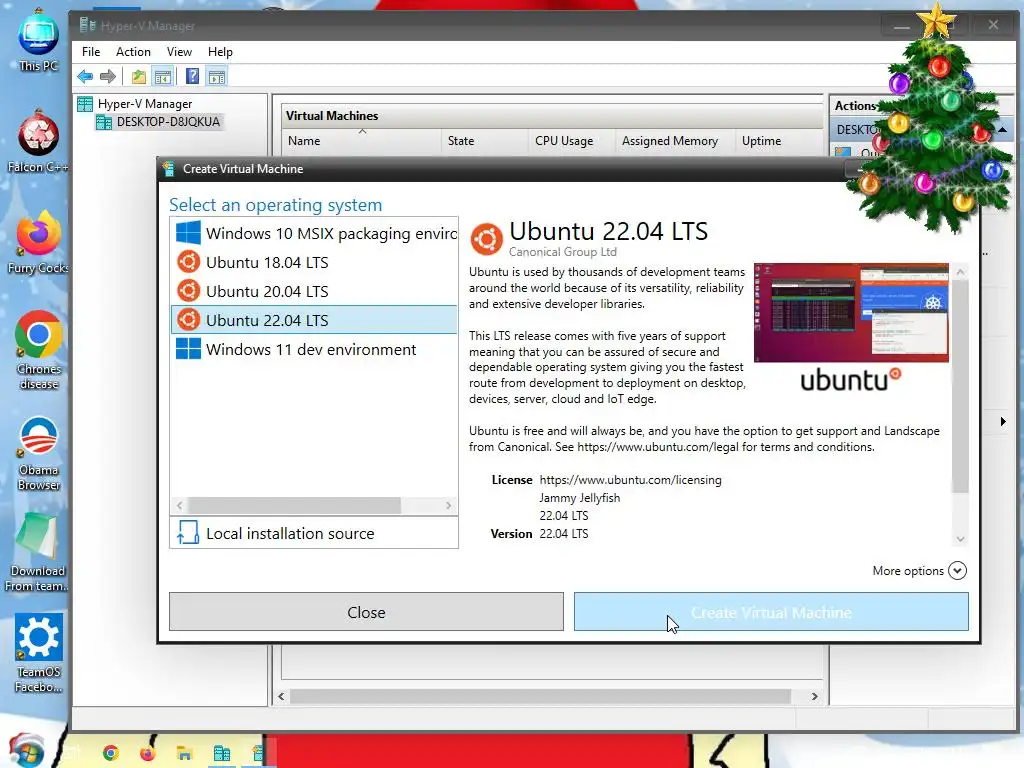Open the Help menu
1024x768 pixels.
point(220,52)
